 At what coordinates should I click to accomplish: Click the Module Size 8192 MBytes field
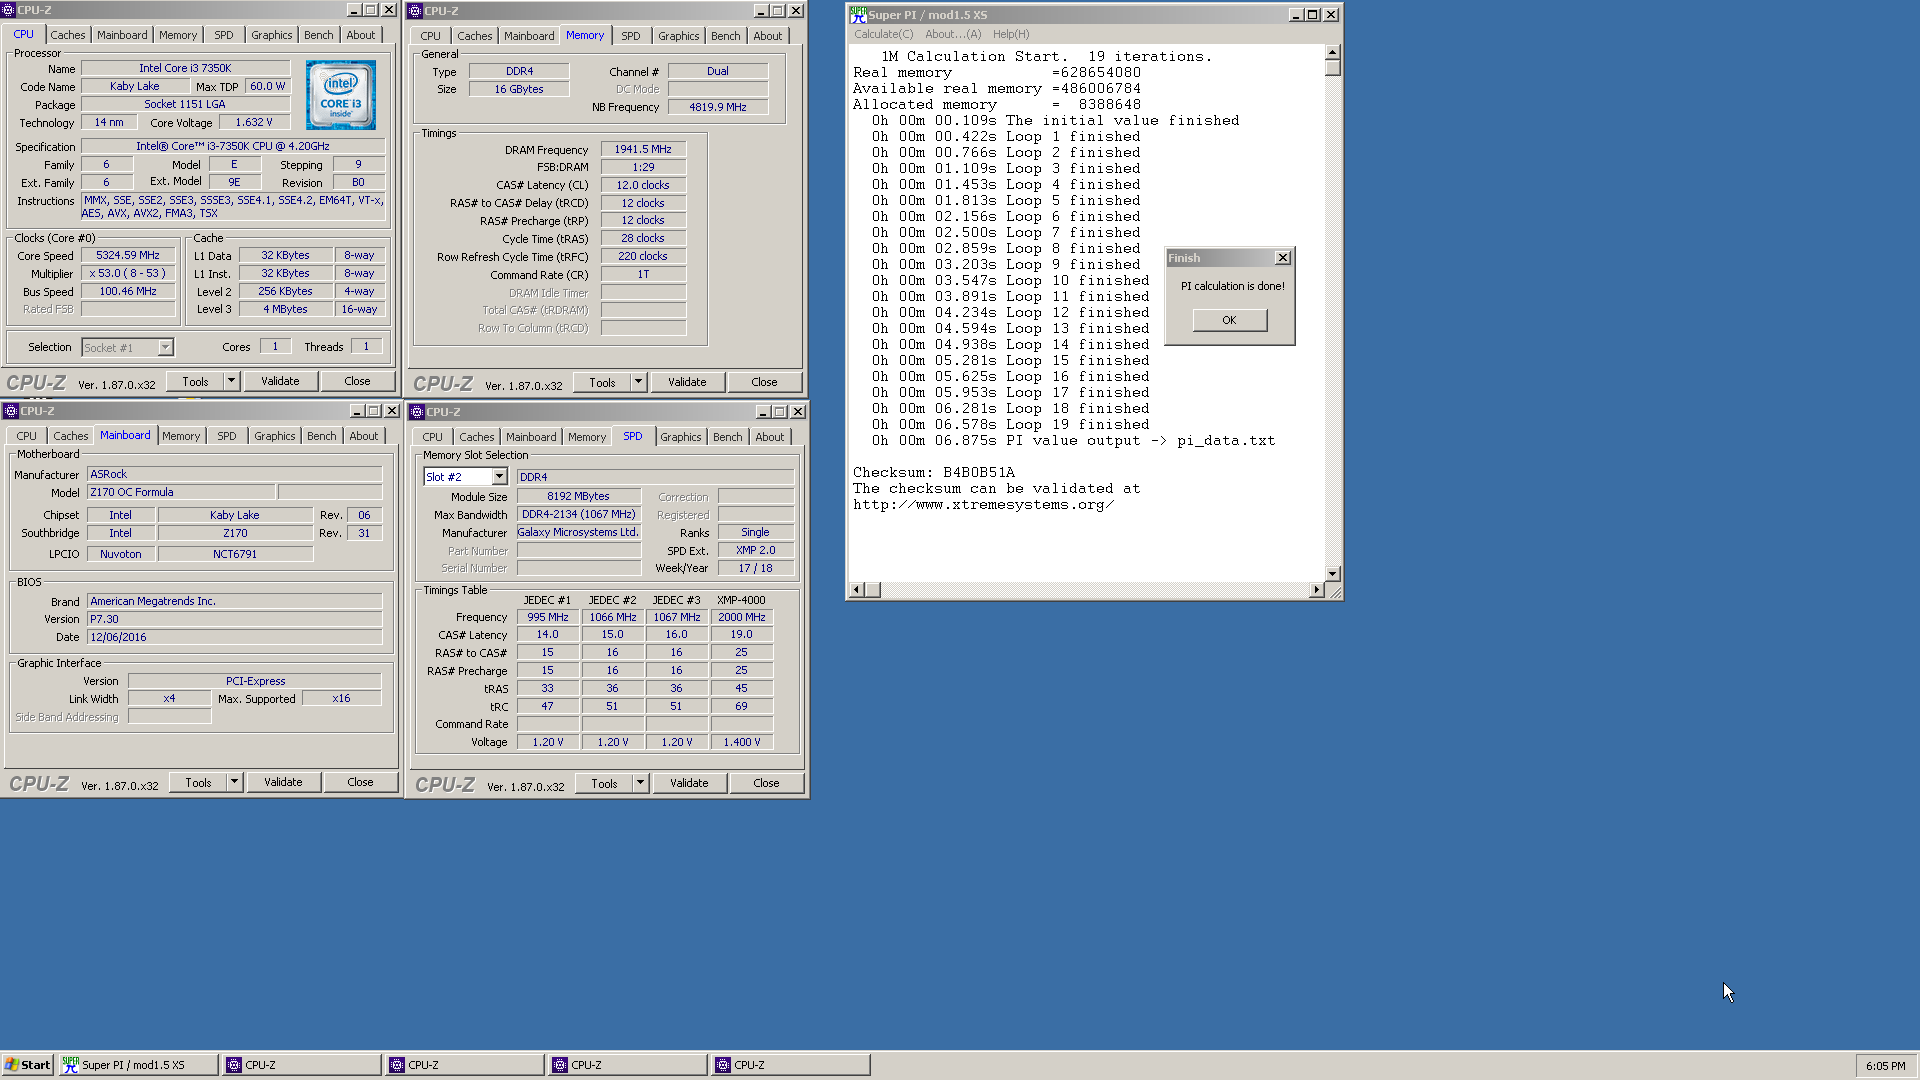coord(578,496)
